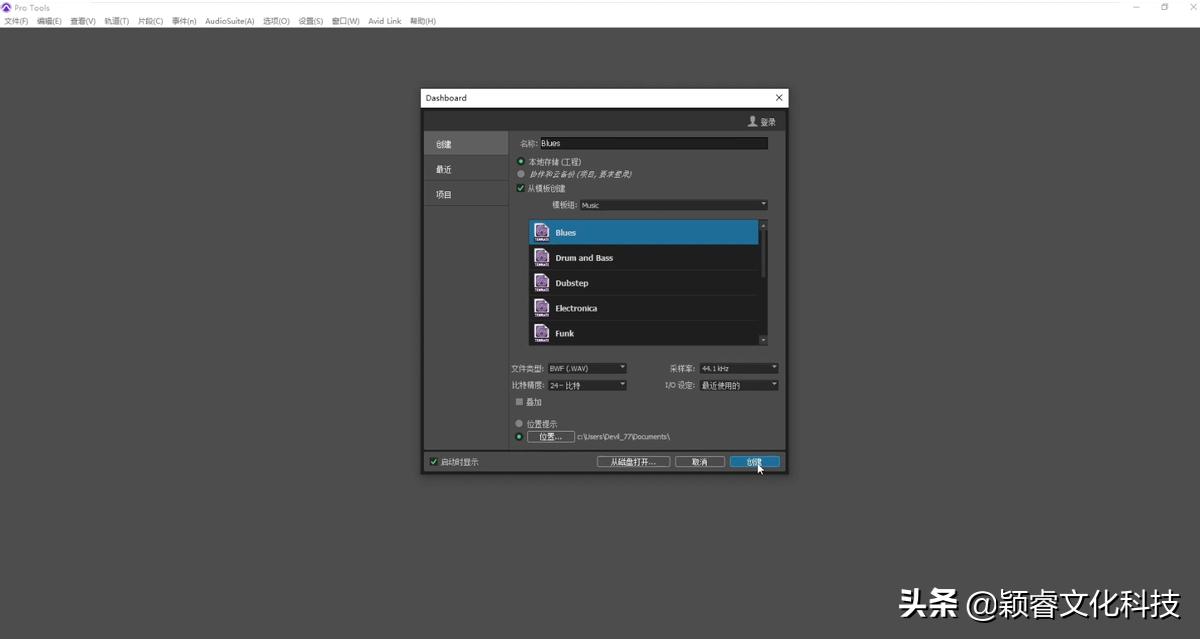Image resolution: width=1200 pixels, height=639 pixels.
Task: Select 协作和云备份 radio button
Action: (520, 174)
